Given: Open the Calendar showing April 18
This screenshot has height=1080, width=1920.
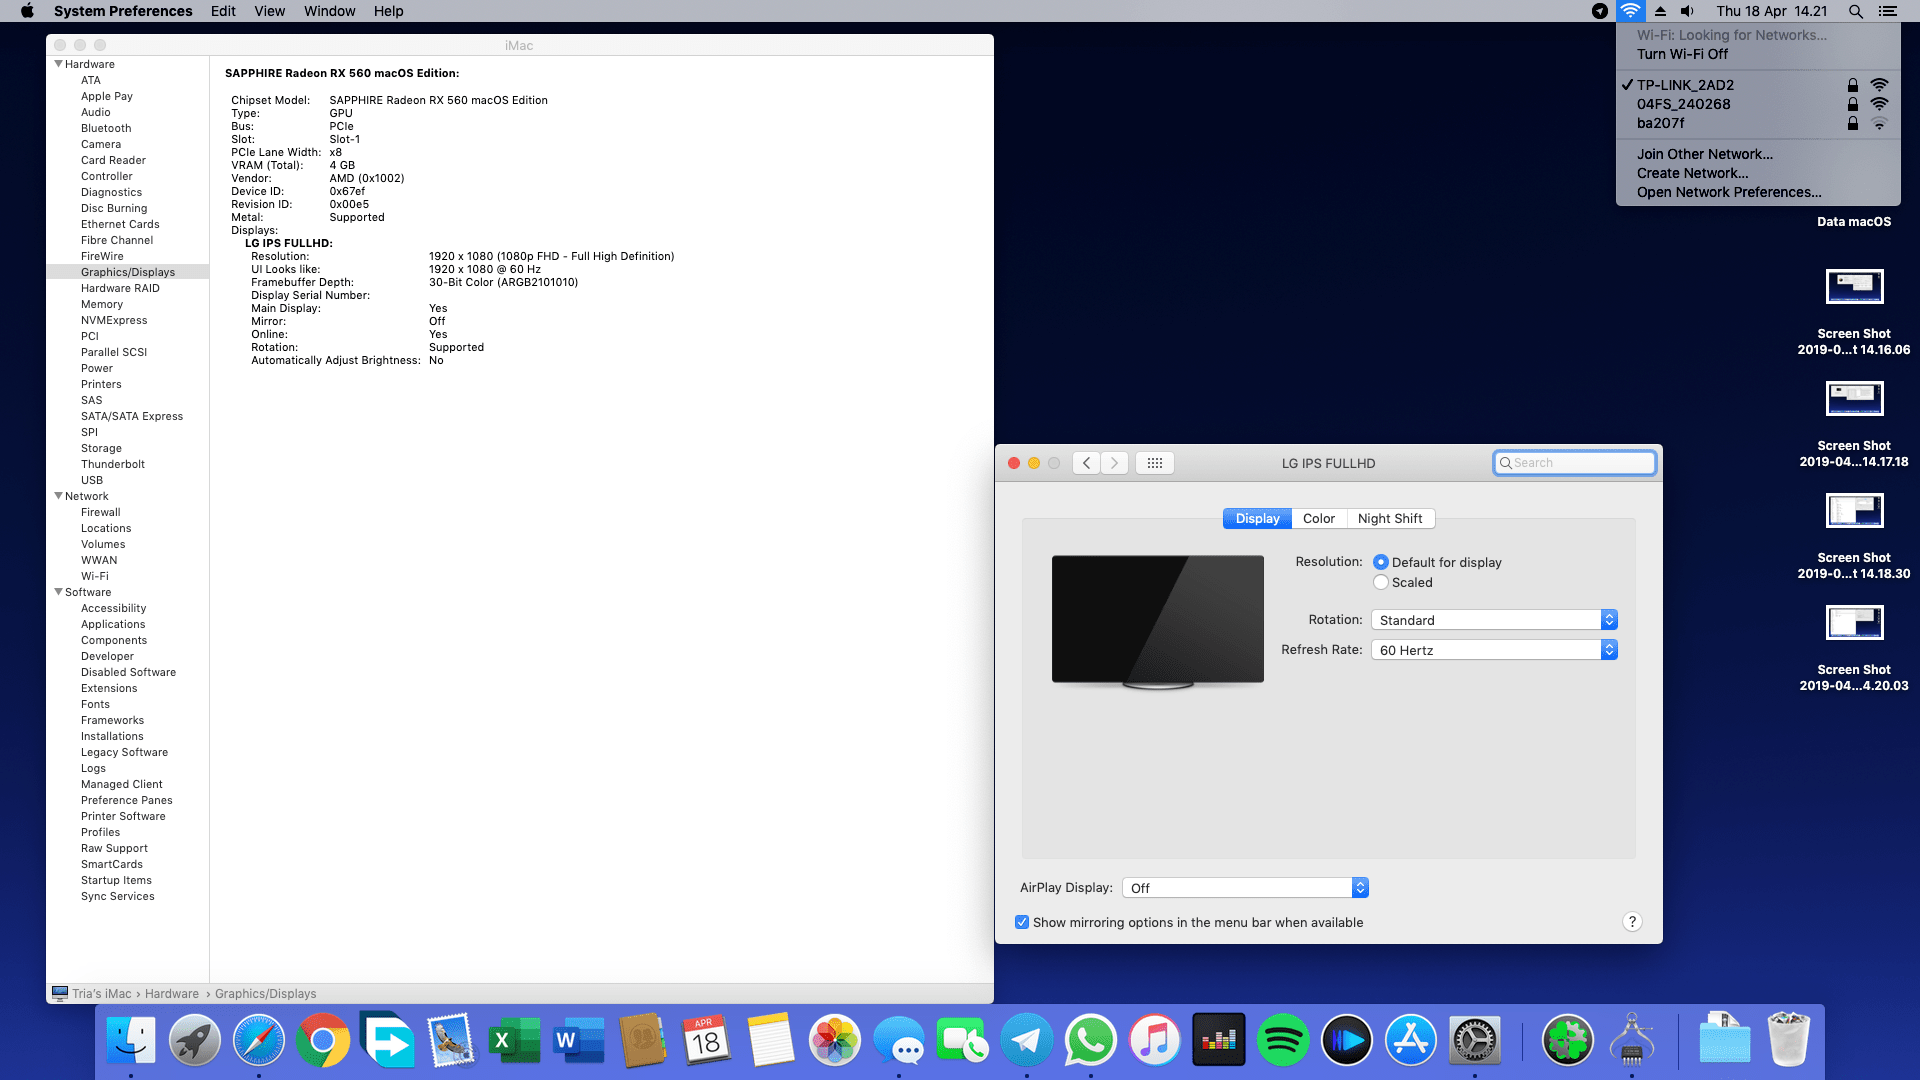Looking at the screenshot, I should [x=707, y=1040].
